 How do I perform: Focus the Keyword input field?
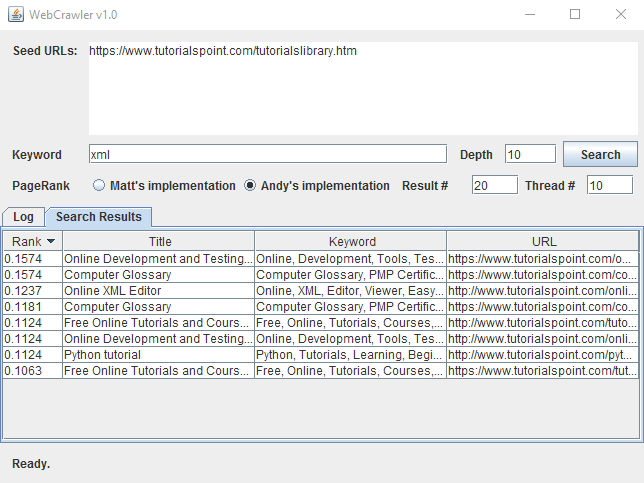pyautogui.click(x=267, y=154)
